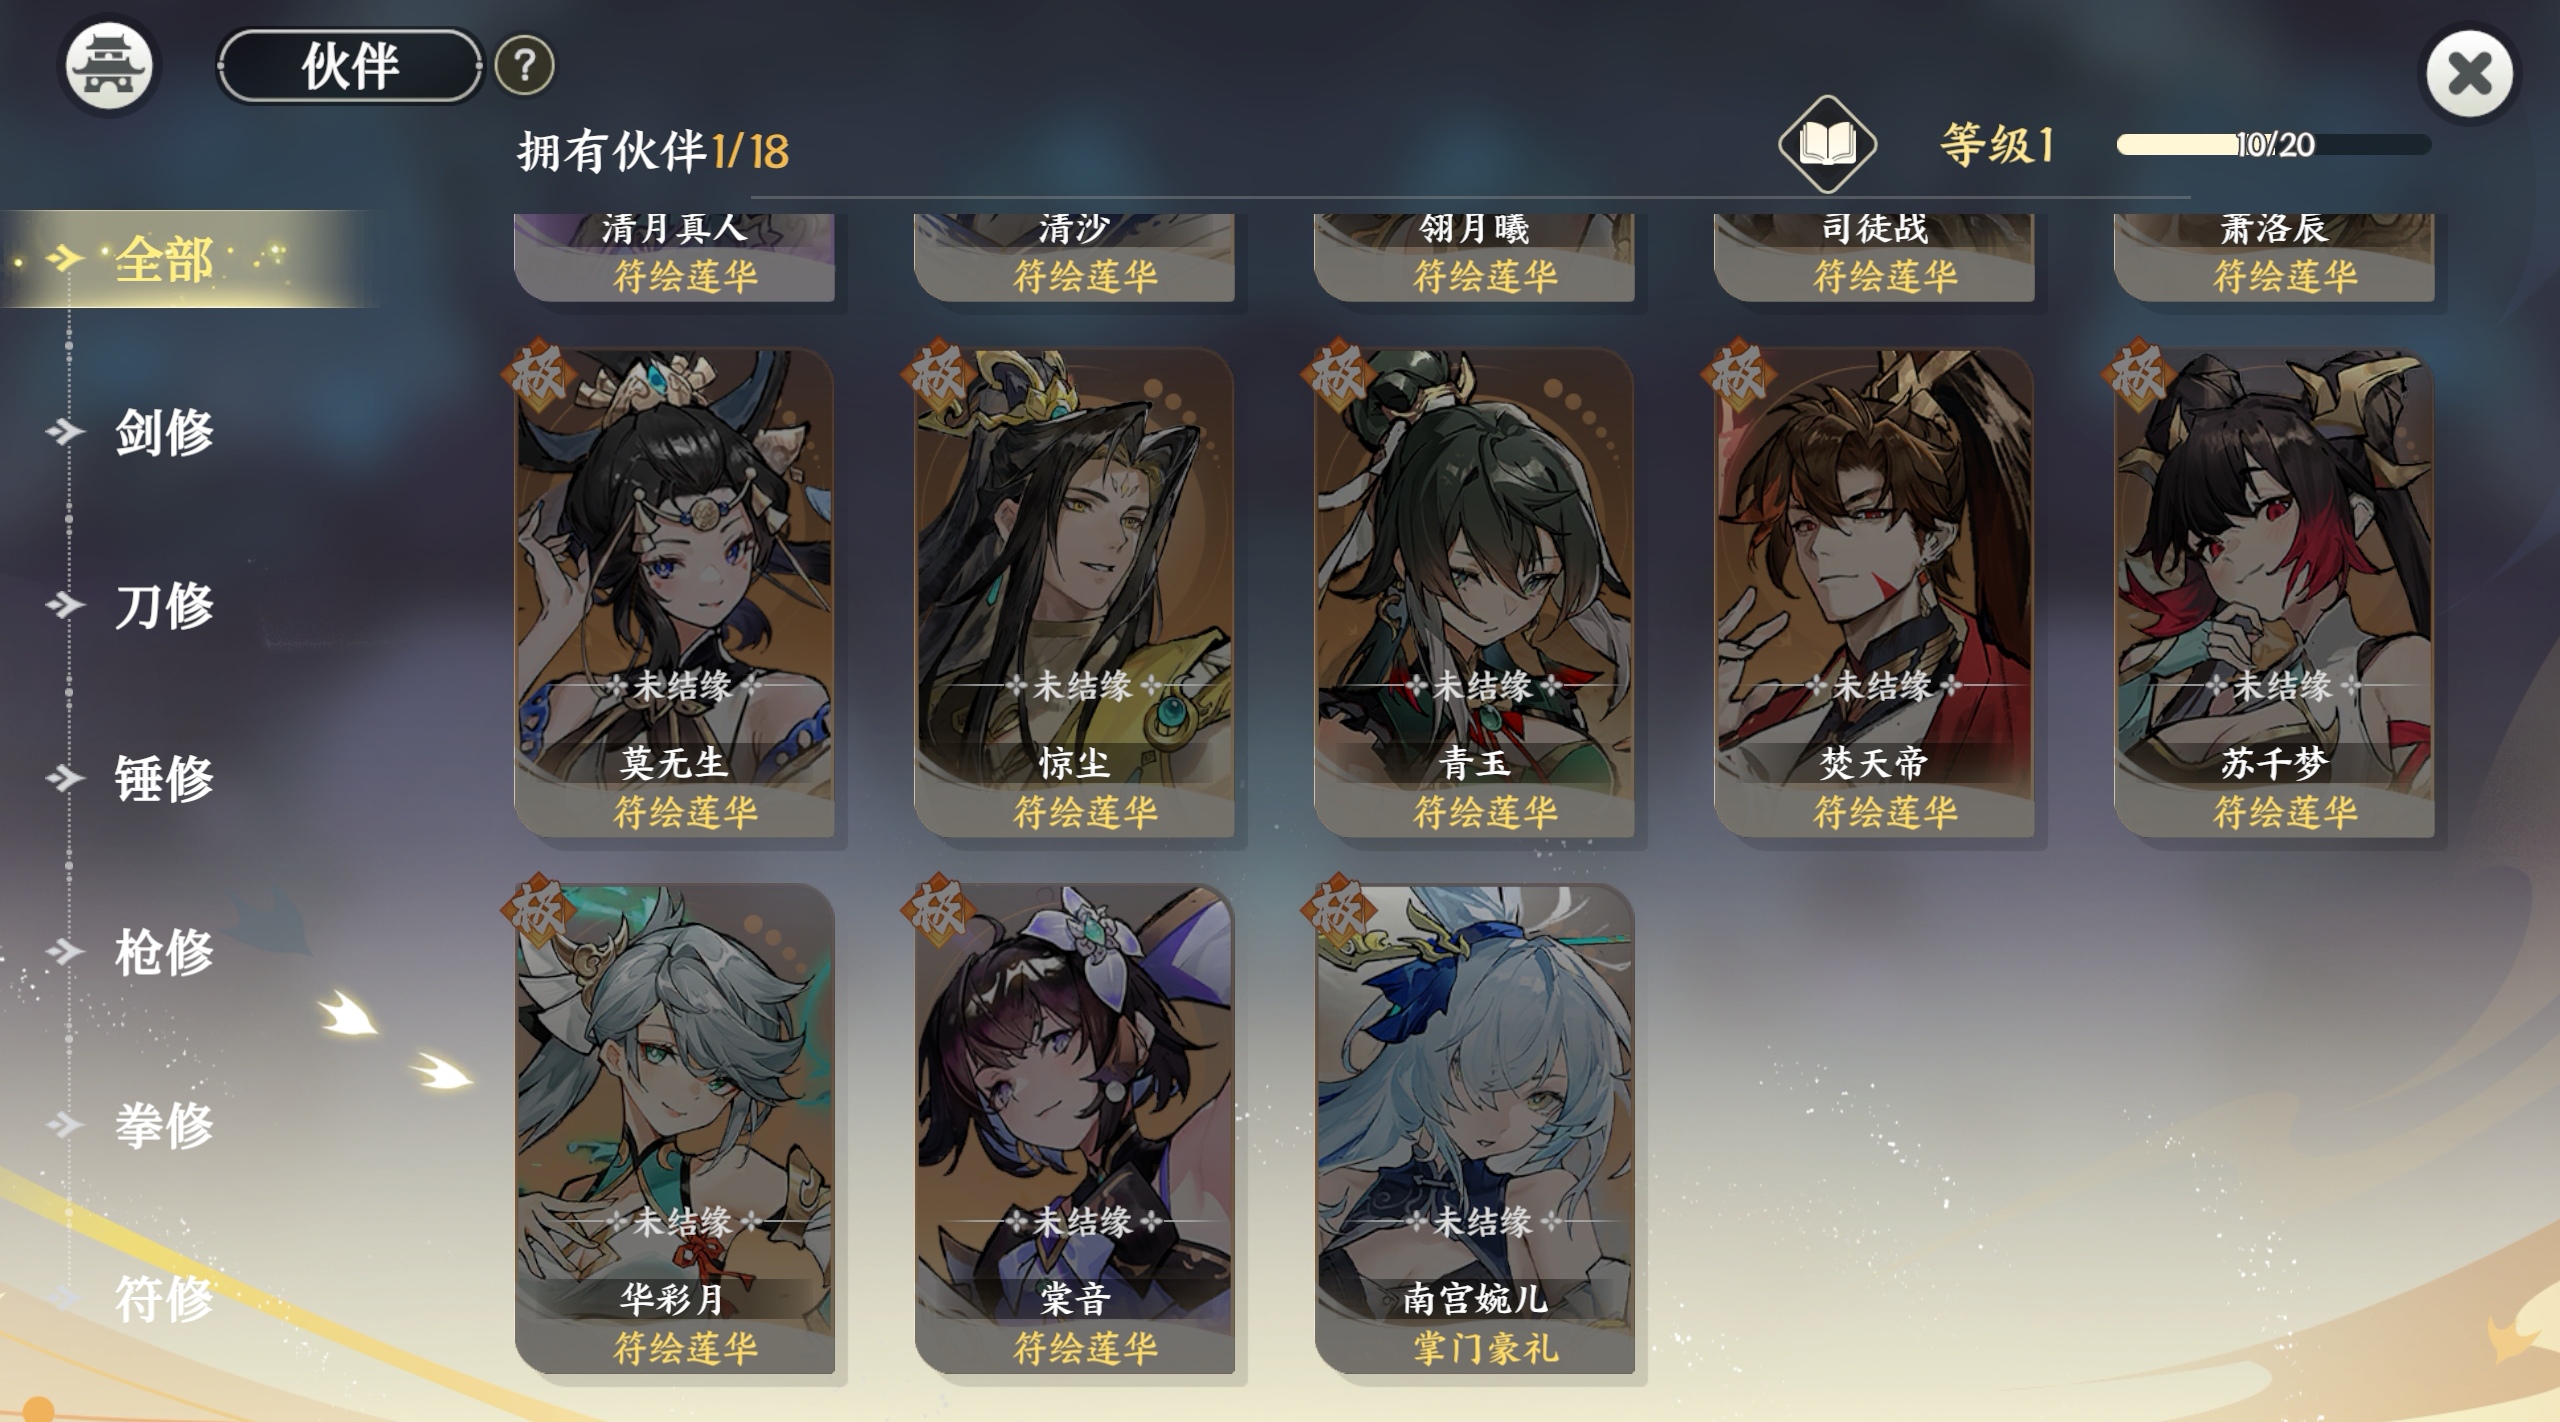Select the 焚天帝 companion card
The image size is (2560, 1422).
(1874, 592)
